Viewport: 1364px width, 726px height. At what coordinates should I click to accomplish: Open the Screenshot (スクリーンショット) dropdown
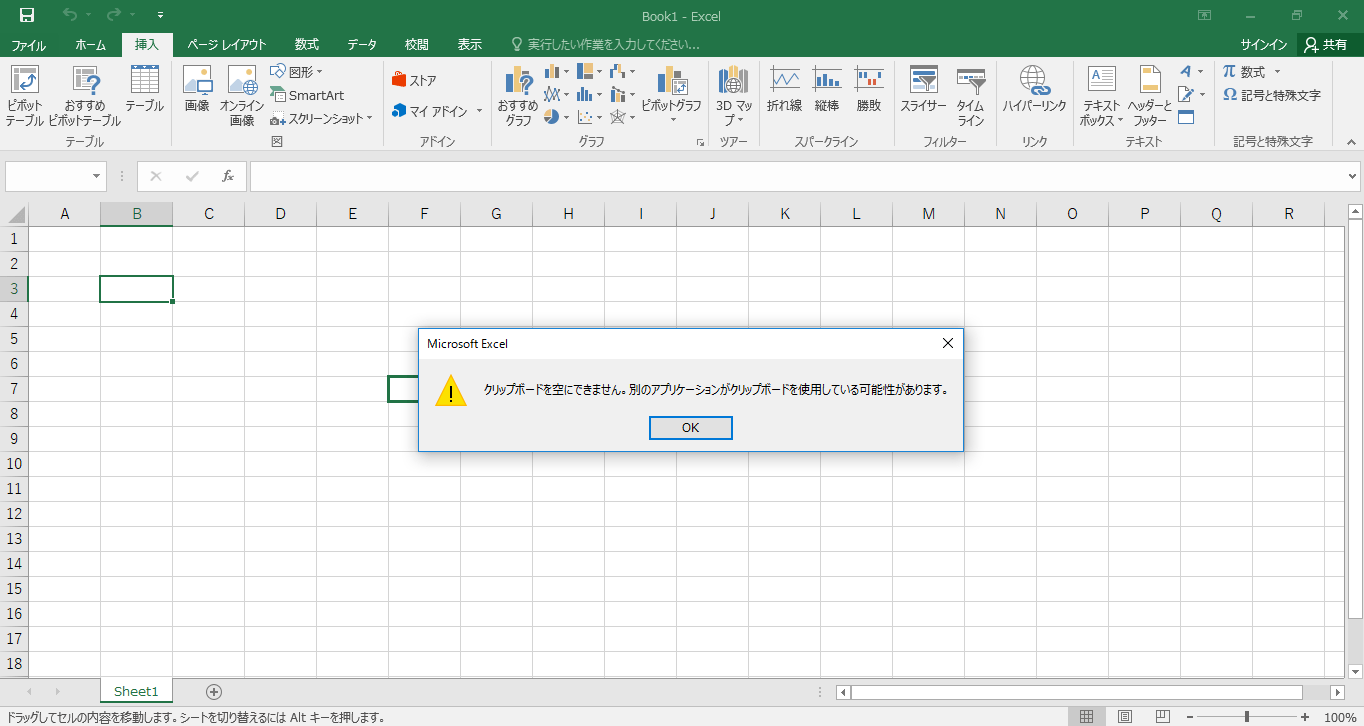point(321,118)
